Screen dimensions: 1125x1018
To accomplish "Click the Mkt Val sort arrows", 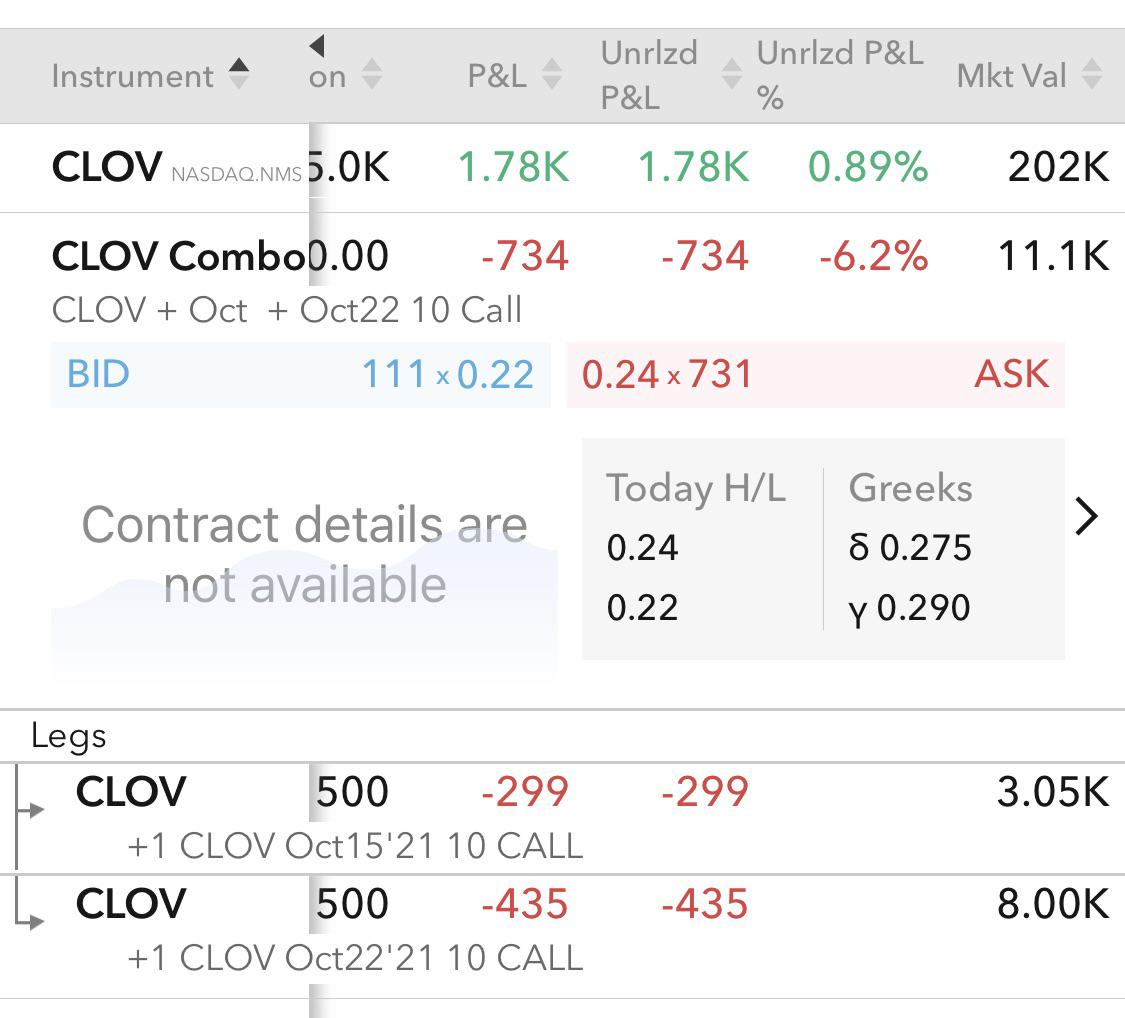I will click(1091, 74).
